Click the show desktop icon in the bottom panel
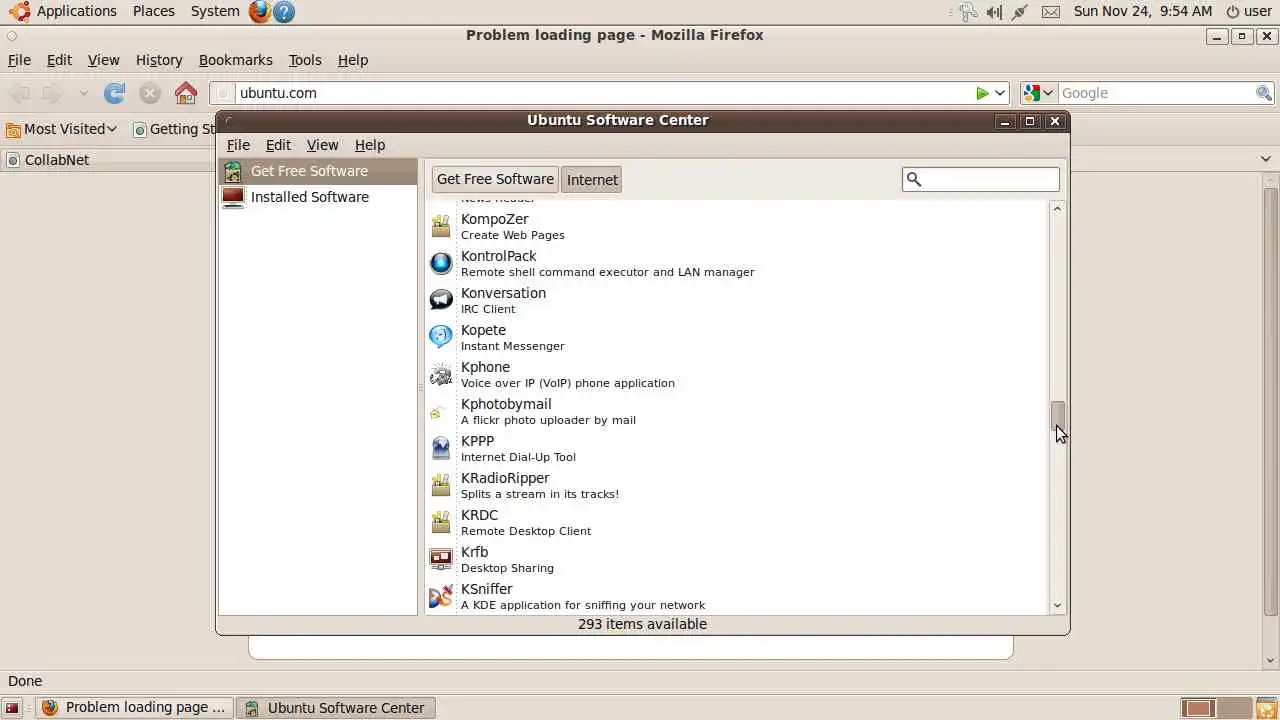Image resolution: width=1280 pixels, height=720 pixels. (x=12, y=708)
